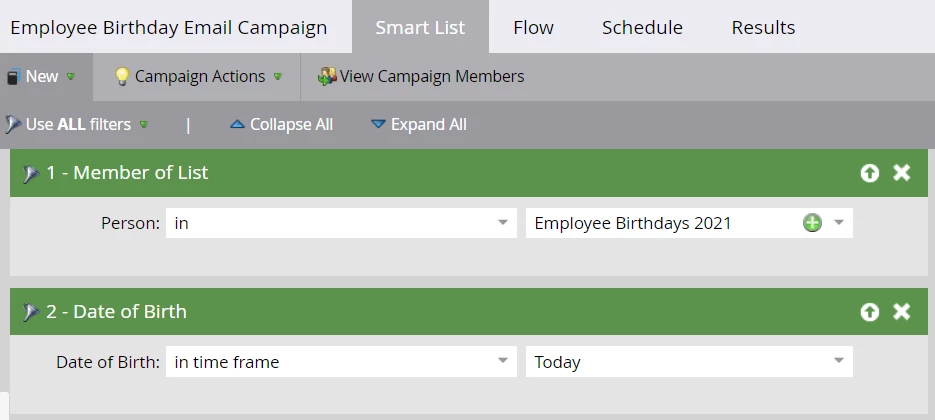Click the Date of Birth filter funnel icon
The image size is (935, 420).
coord(30,312)
